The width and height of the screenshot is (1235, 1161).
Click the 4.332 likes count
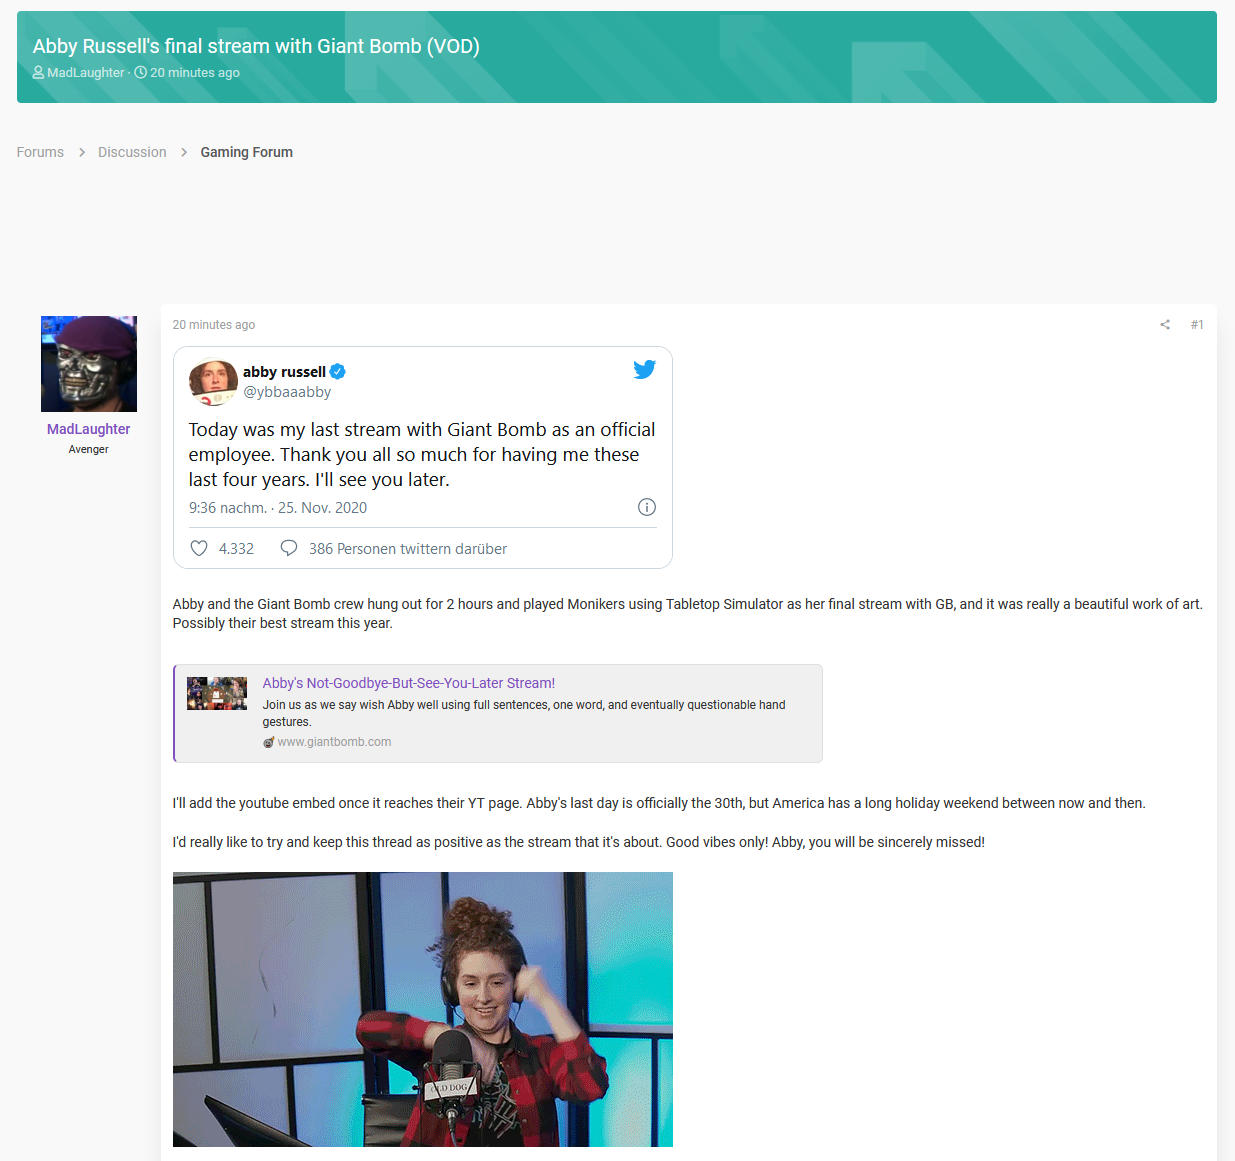(x=236, y=549)
